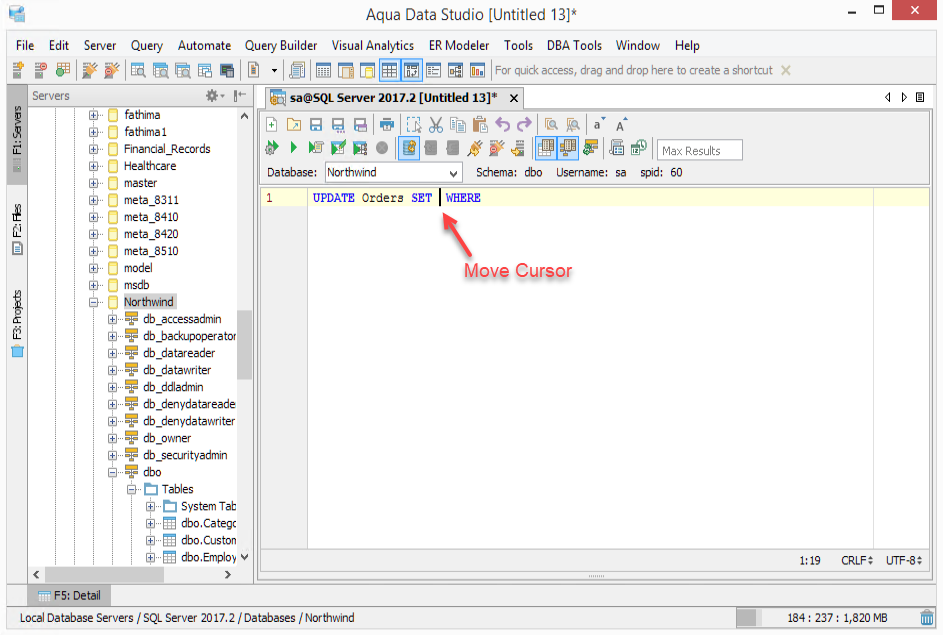Viewport: 943px width, 635px height.
Task: Click the Save floppy disk icon
Action: 316,124
